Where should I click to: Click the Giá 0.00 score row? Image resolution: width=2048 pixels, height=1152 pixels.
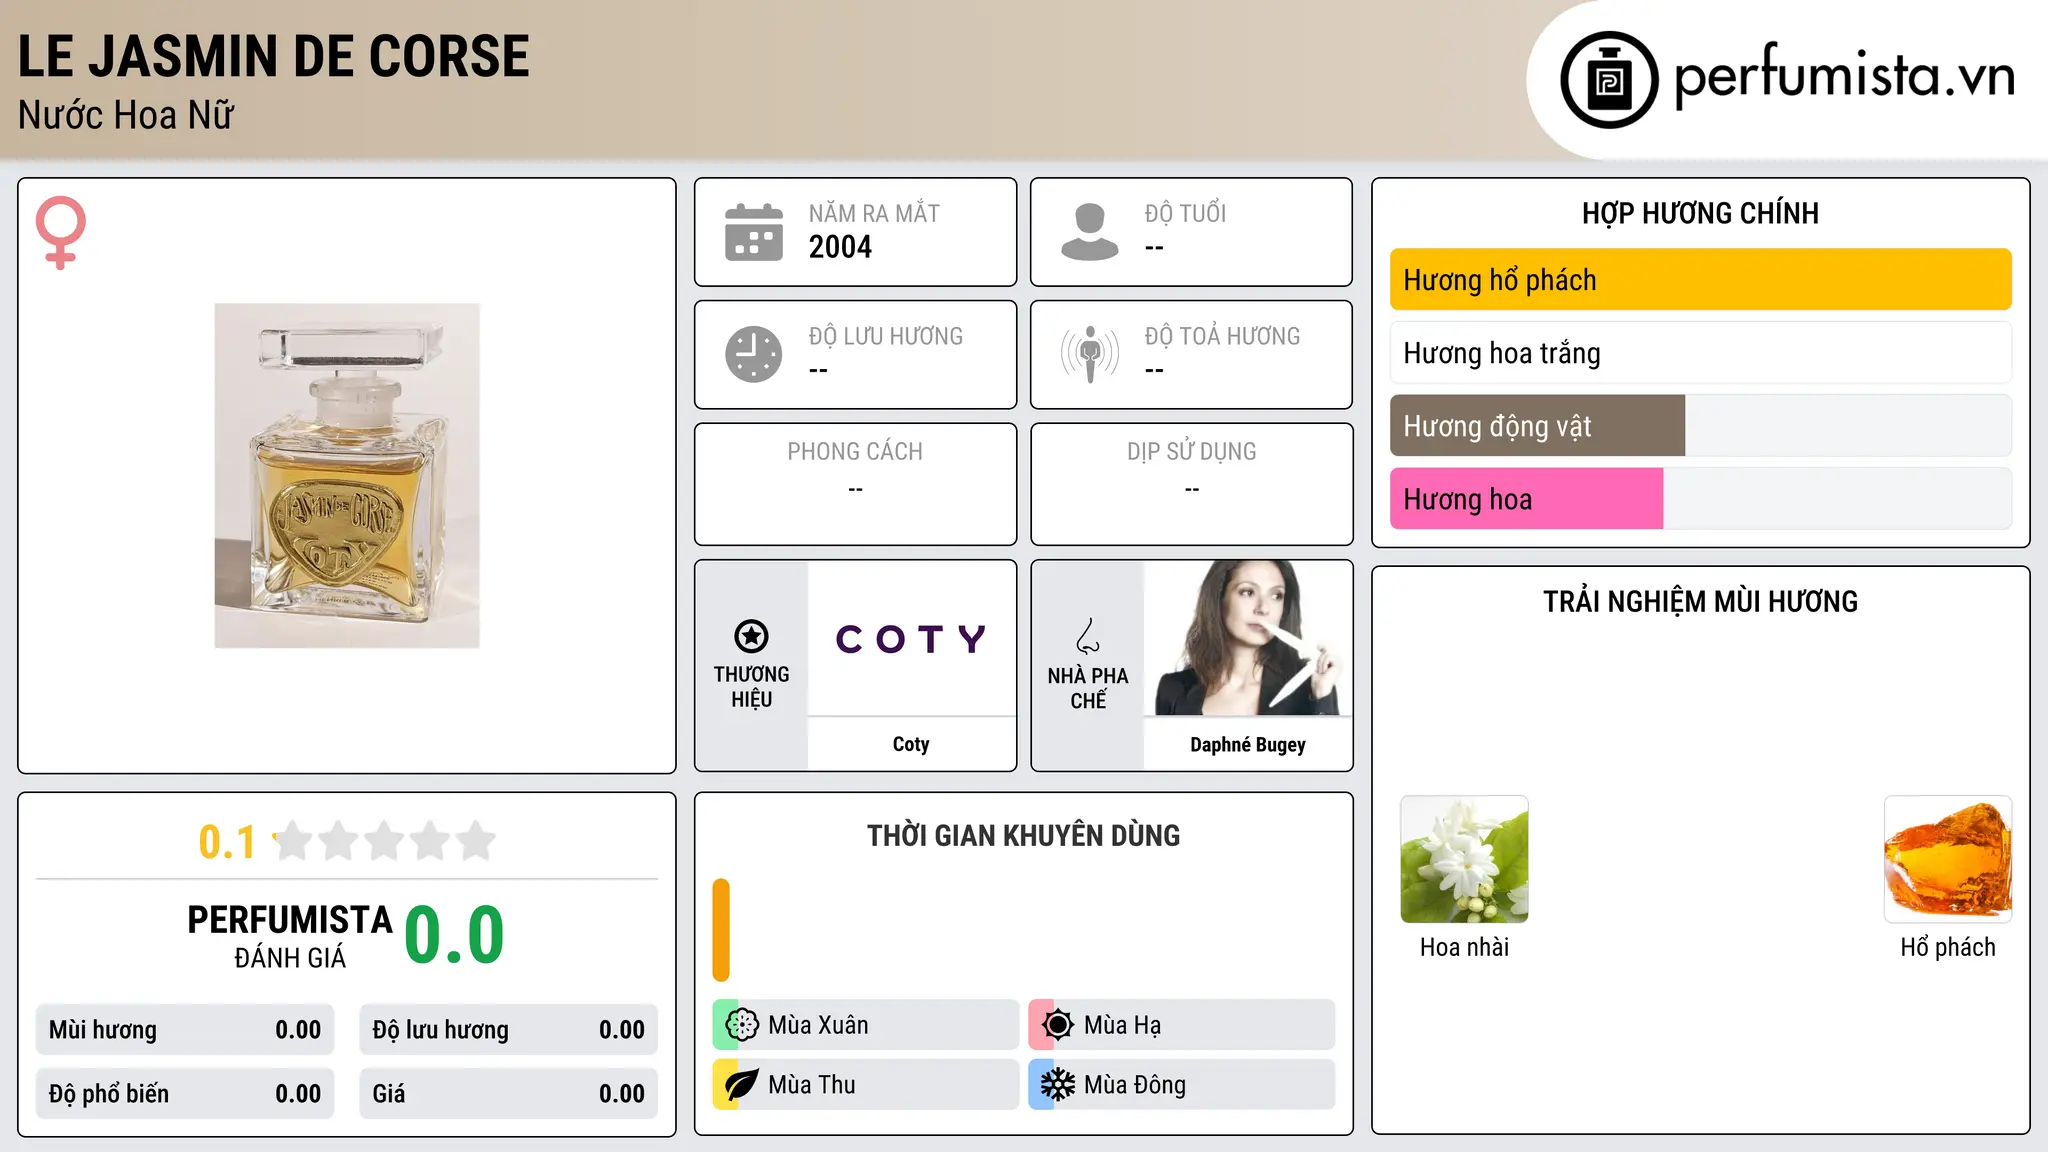coord(509,1094)
